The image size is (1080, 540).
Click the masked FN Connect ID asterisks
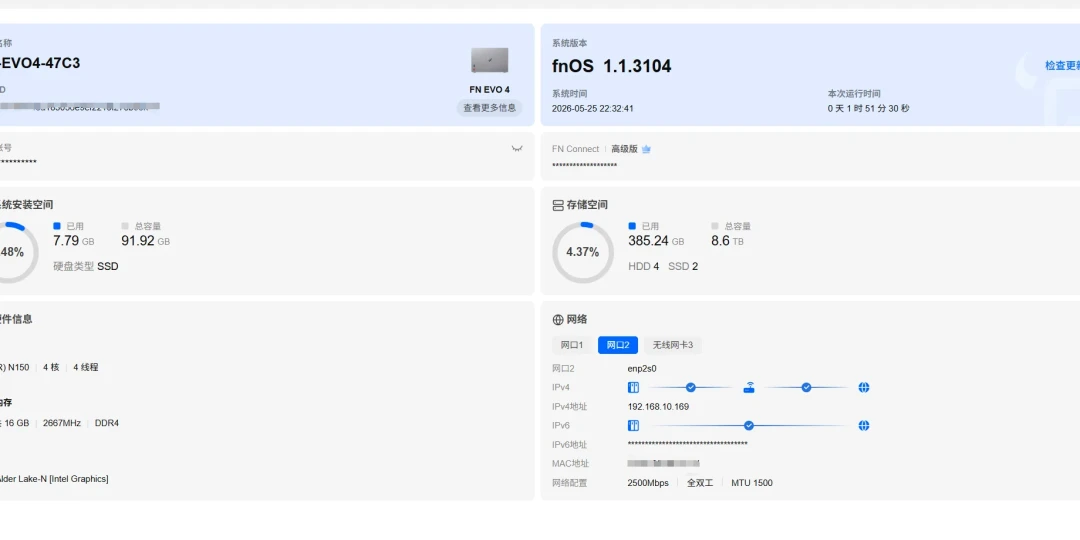[585, 165]
